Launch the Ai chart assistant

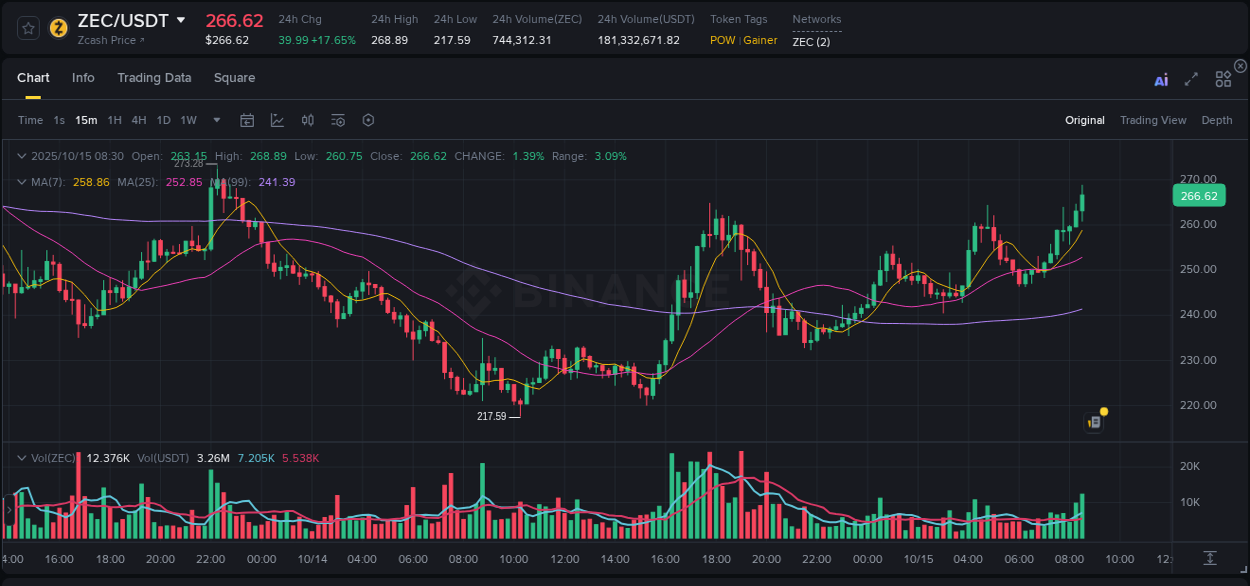[1161, 79]
